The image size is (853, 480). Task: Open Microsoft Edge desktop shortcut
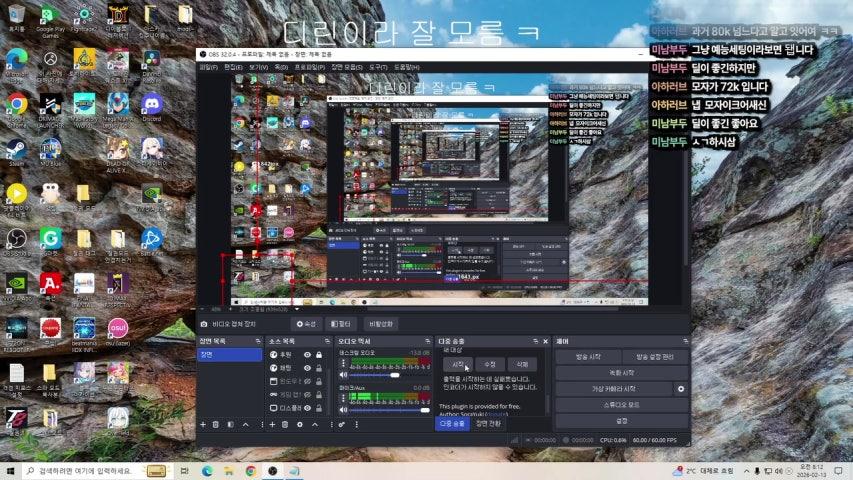16,64
